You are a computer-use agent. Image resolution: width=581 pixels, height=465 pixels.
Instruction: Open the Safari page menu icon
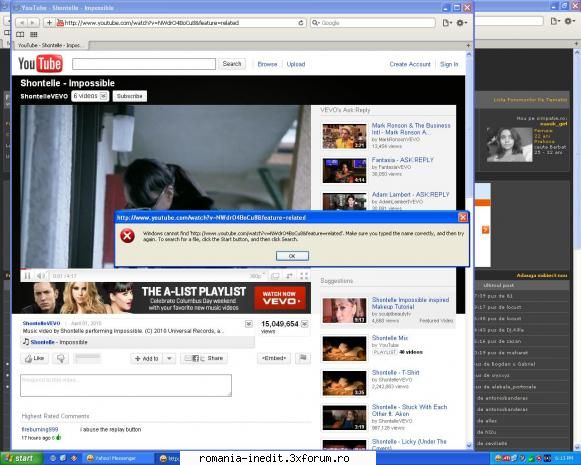[x=447, y=23]
